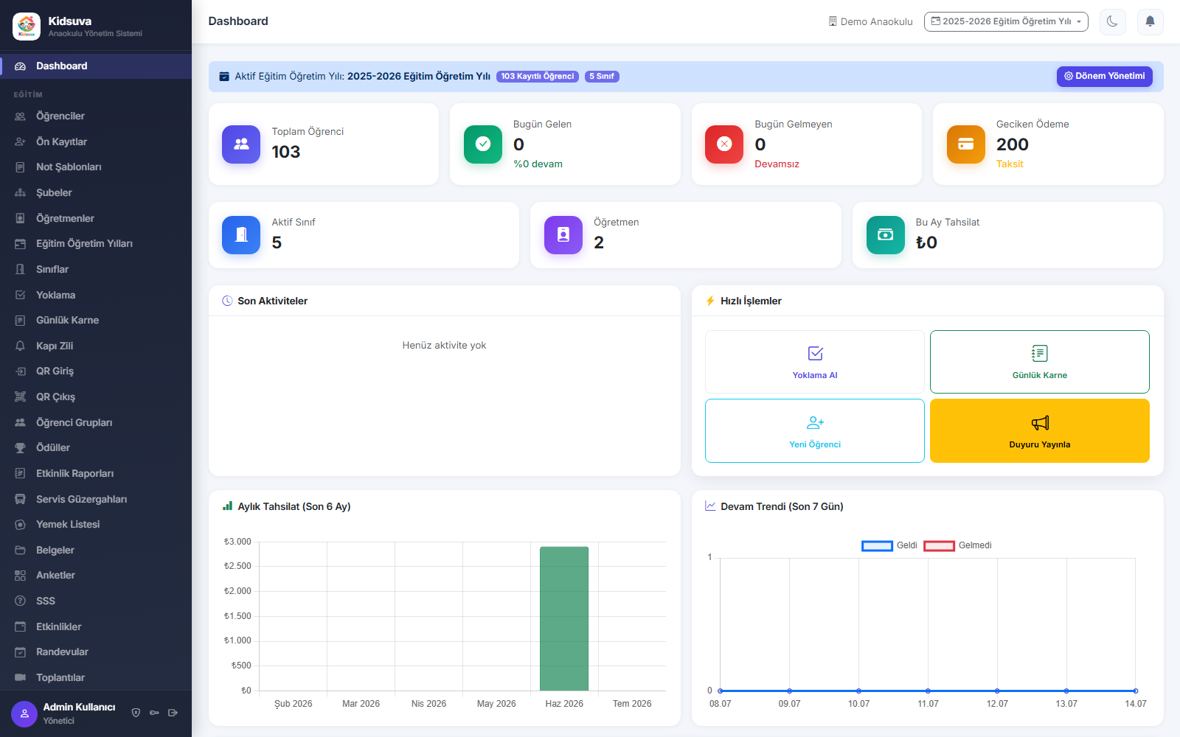
Task: Click the Sınıflar door icon
Action: click(20, 270)
